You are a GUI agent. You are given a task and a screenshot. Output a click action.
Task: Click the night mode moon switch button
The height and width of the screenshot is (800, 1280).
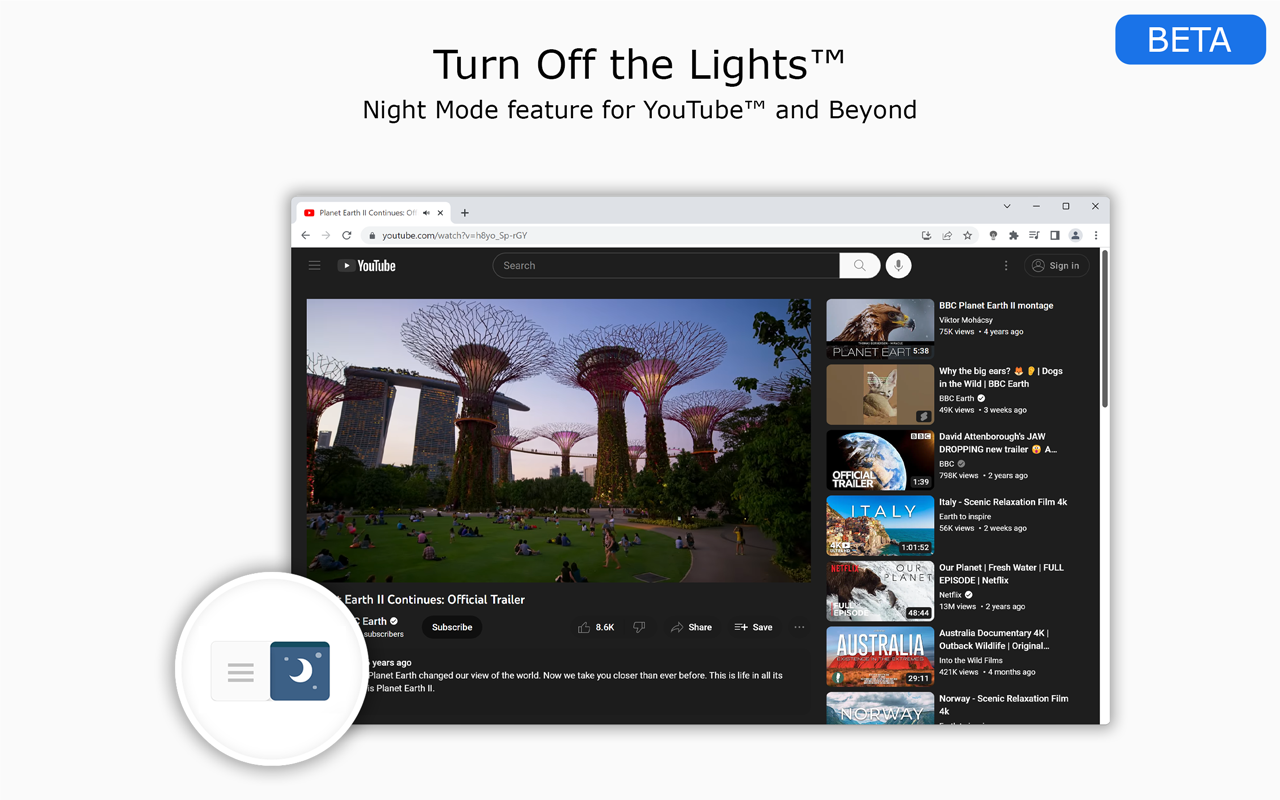300,671
